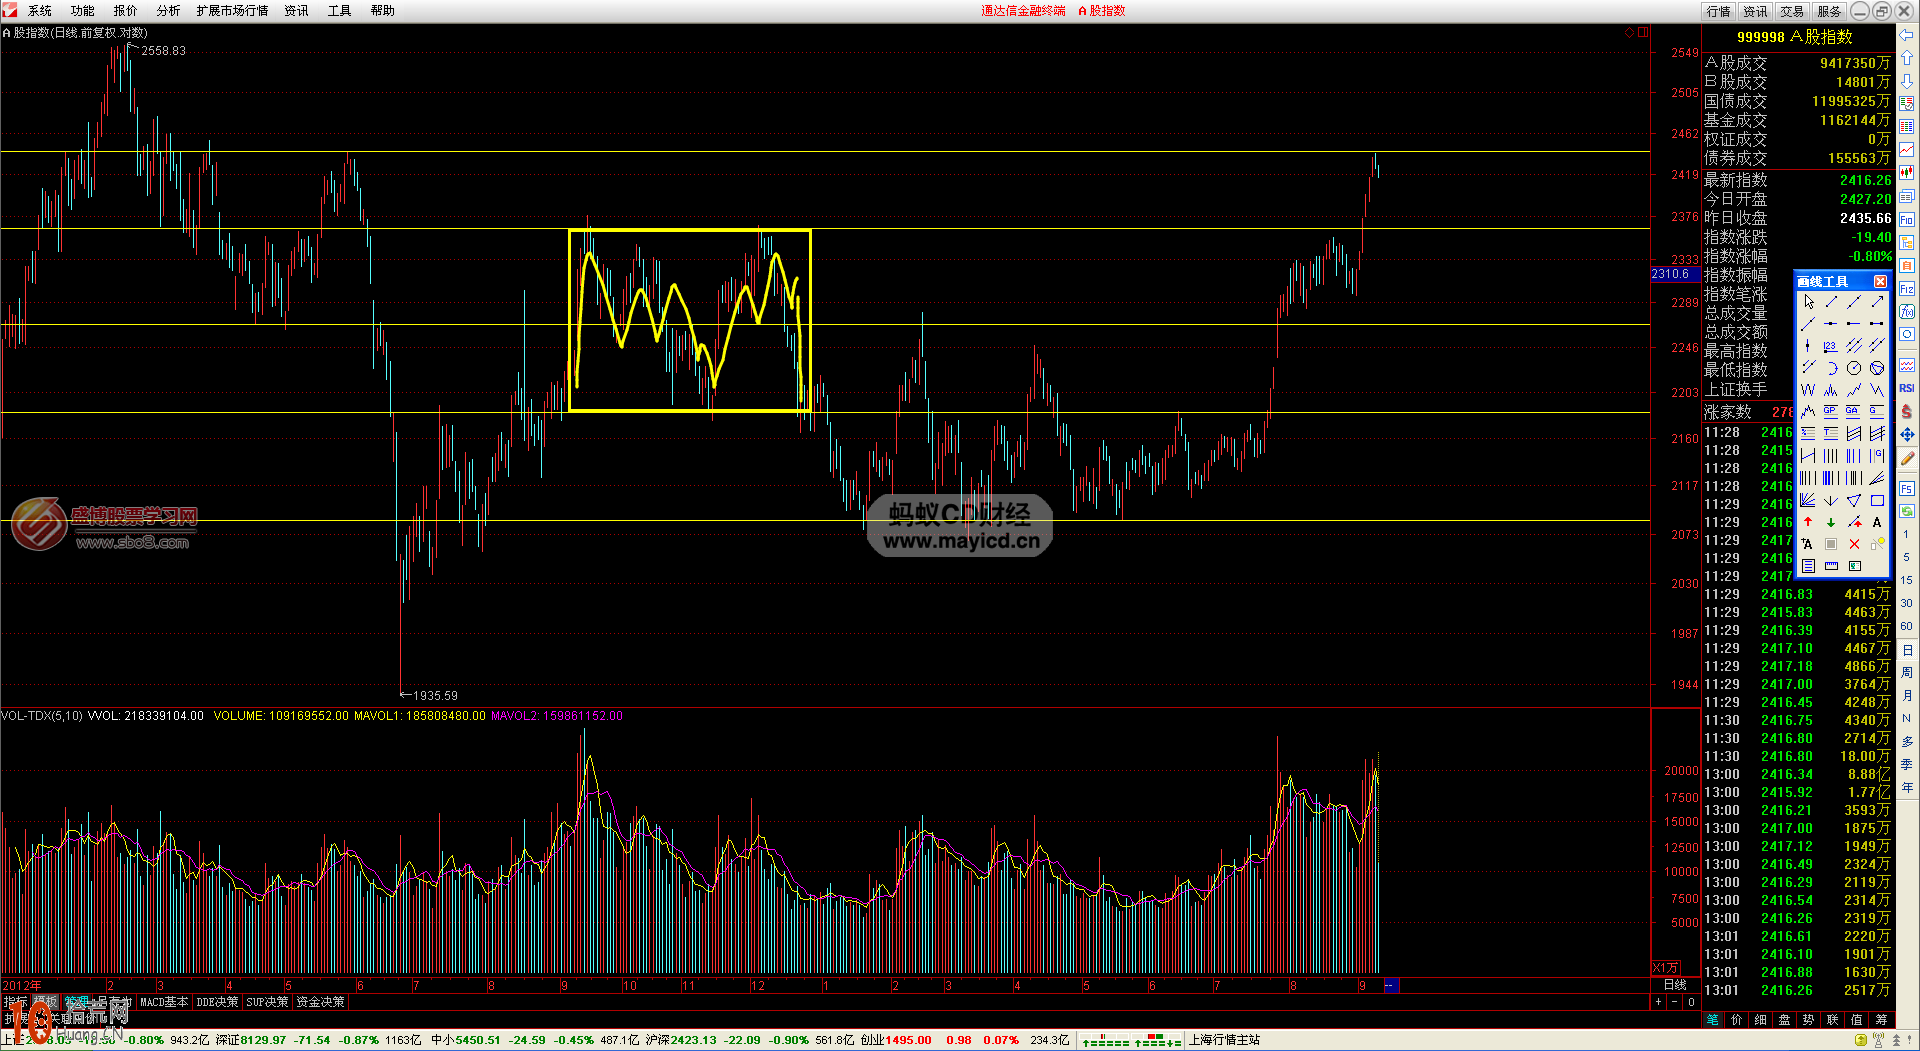
Task: Open the 分析 menu
Action: point(169,11)
